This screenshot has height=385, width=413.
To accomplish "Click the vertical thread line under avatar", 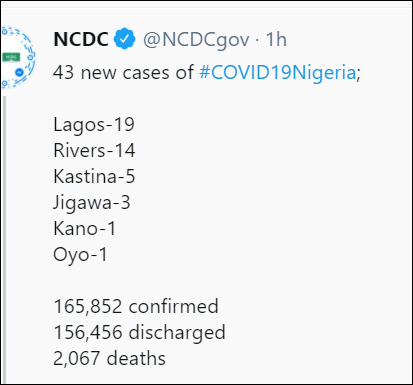I will tap(4, 239).
